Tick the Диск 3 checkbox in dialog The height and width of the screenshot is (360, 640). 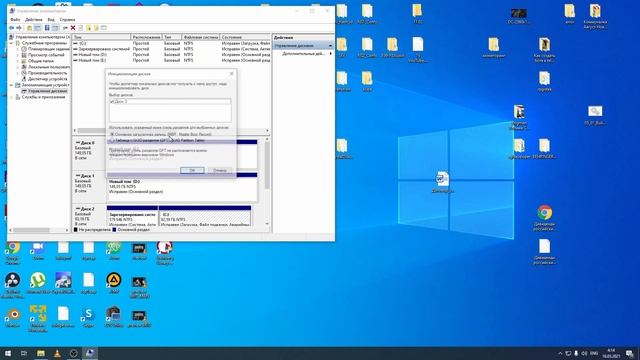[112, 101]
